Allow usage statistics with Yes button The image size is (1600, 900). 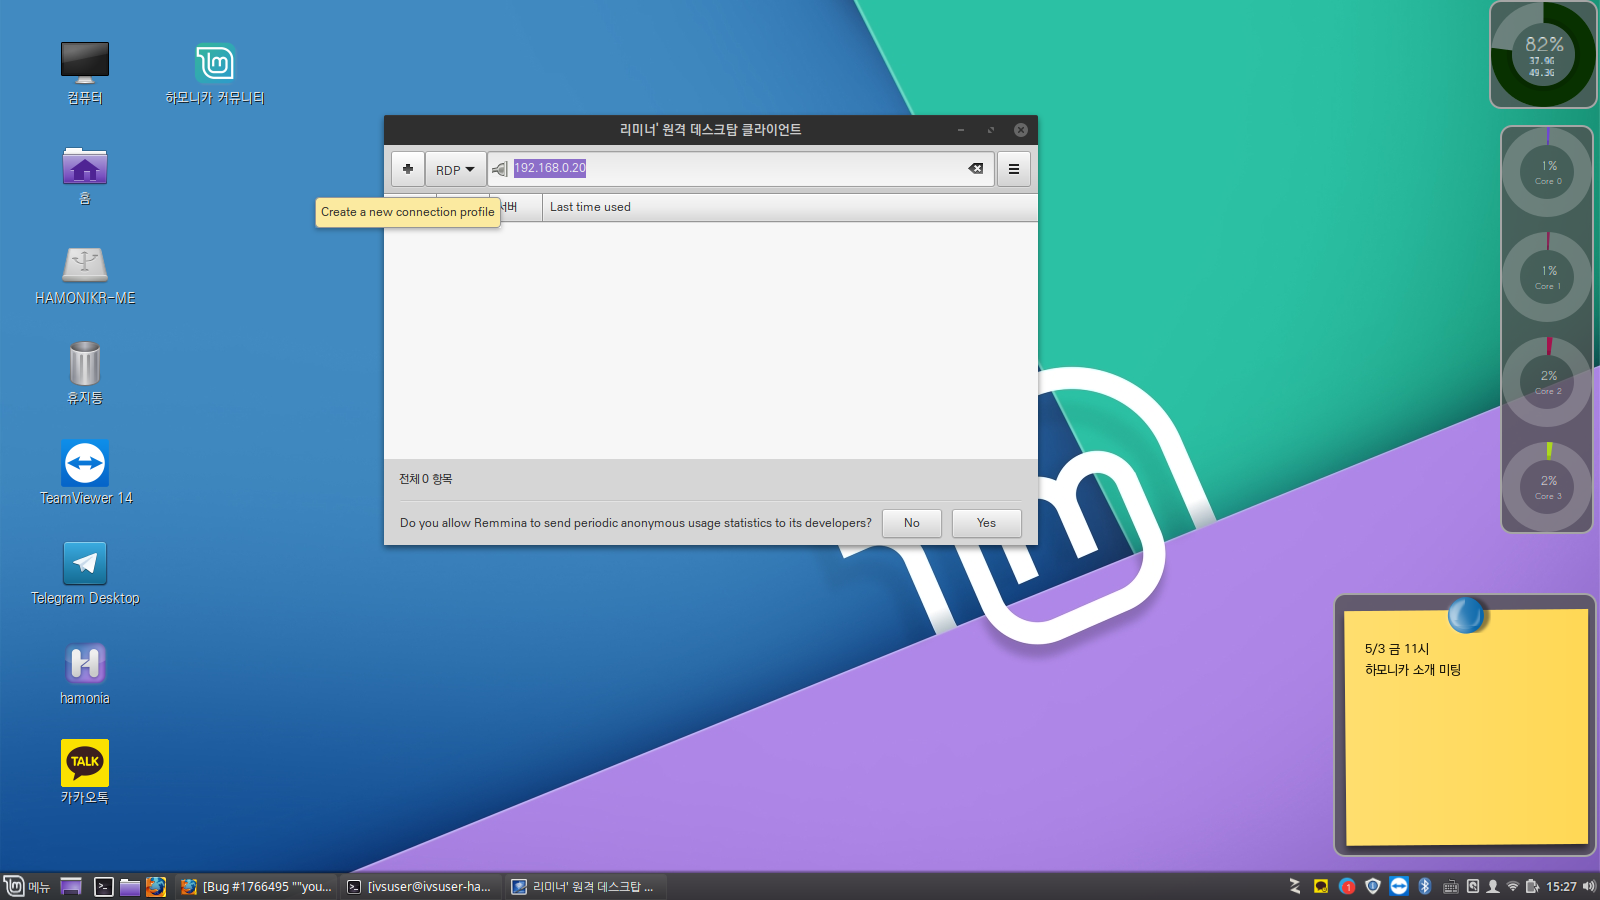click(986, 523)
